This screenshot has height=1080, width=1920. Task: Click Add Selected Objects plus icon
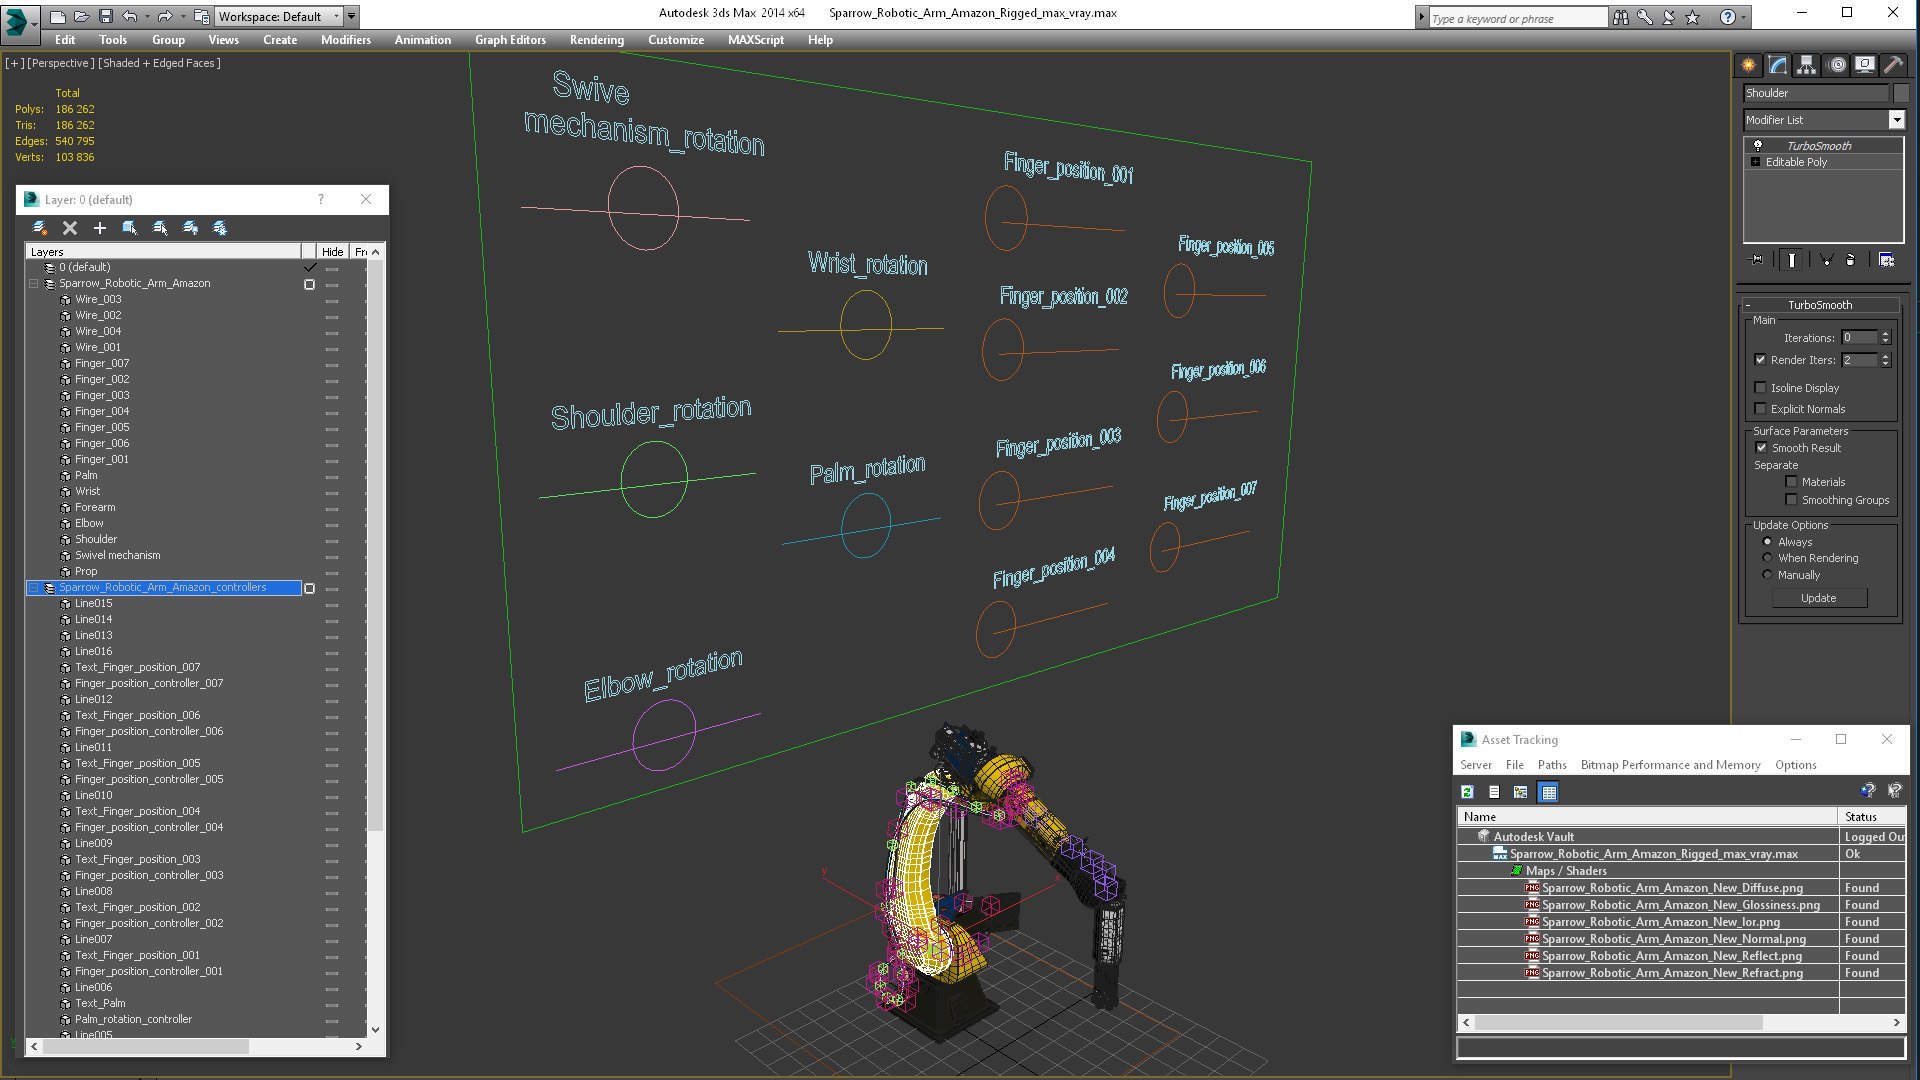(x=99, y=228)
